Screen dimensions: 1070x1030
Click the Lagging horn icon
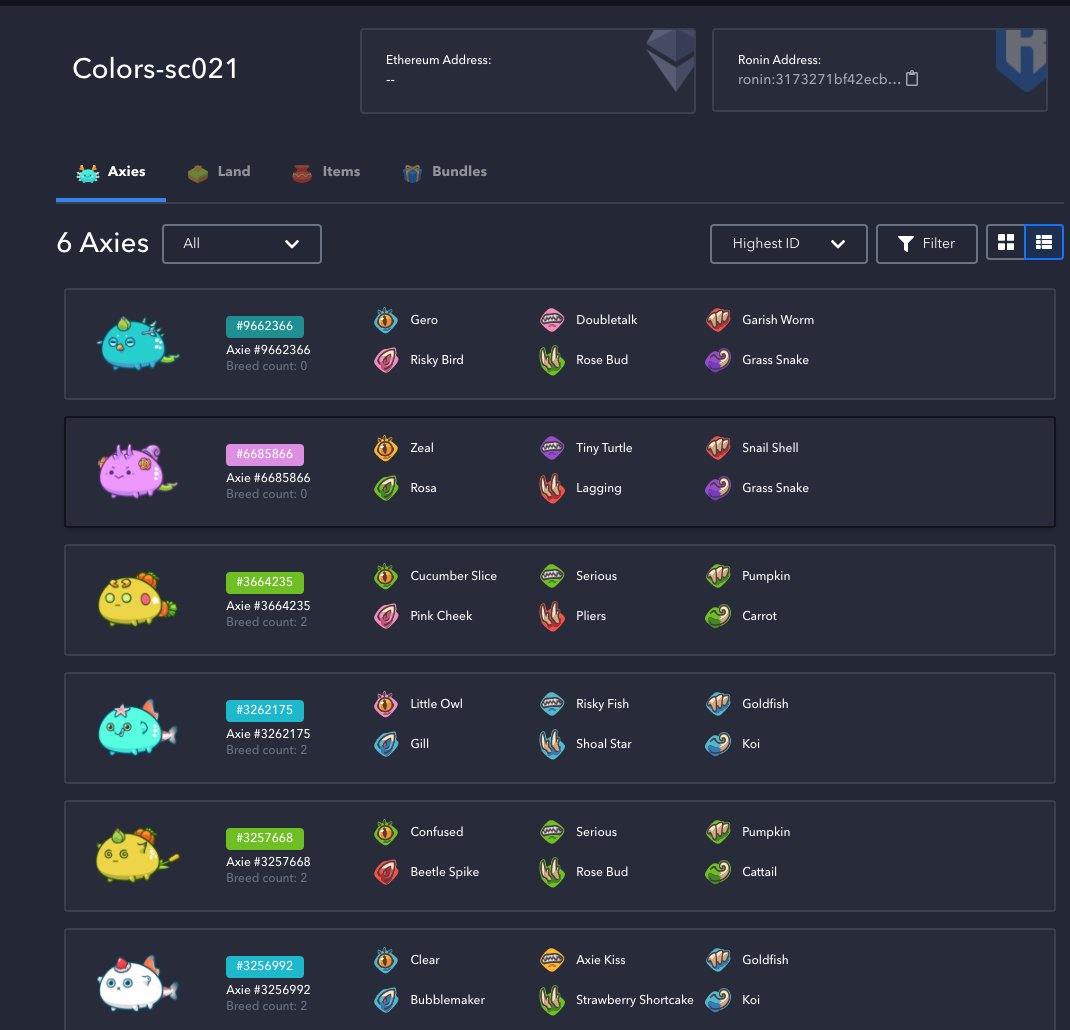(x=551, y=488)
